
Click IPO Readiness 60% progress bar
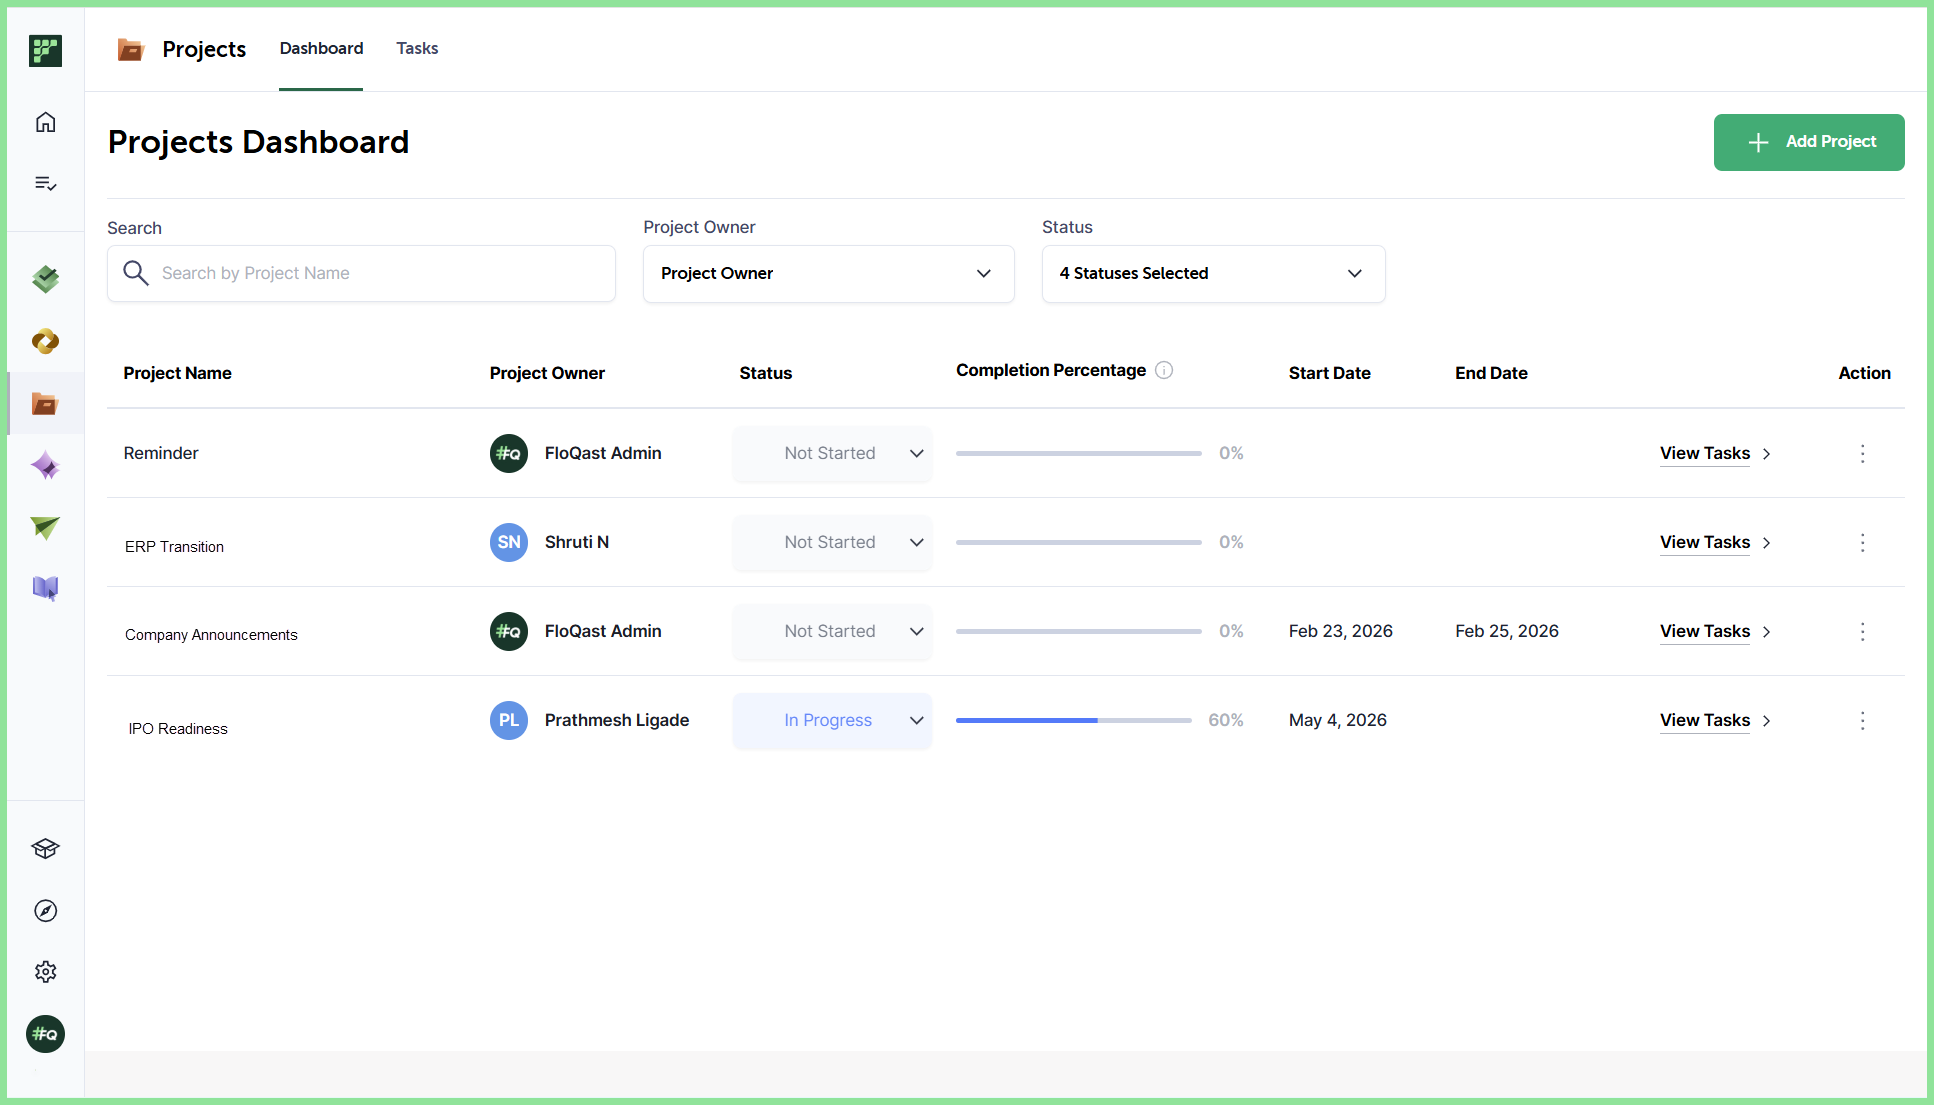tap(1073, 720)
